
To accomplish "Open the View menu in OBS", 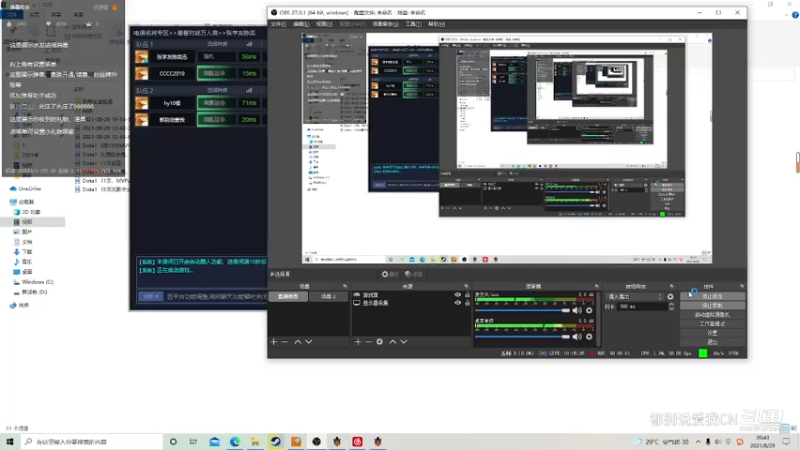I will (324, 24).
